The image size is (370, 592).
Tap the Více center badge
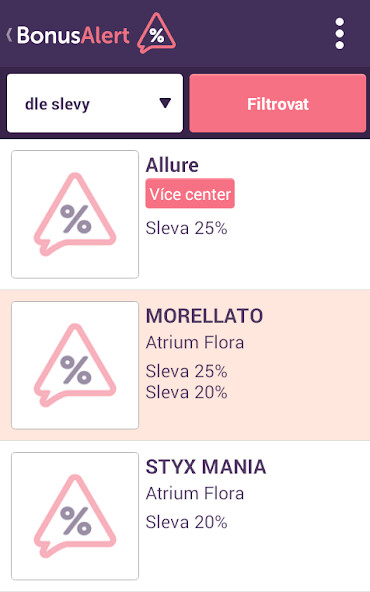190,194
